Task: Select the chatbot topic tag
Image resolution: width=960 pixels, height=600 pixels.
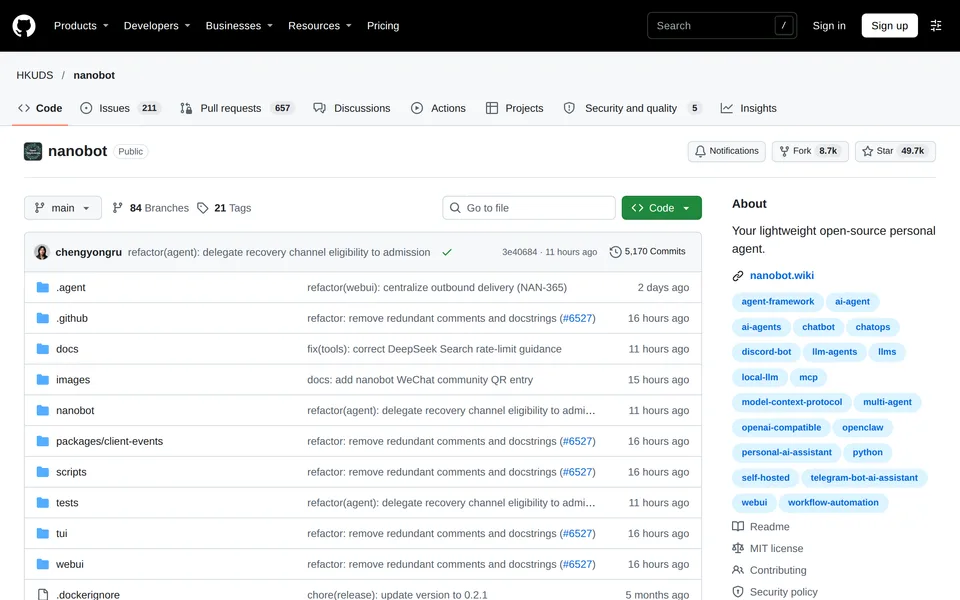Action: tap(818, 327)
